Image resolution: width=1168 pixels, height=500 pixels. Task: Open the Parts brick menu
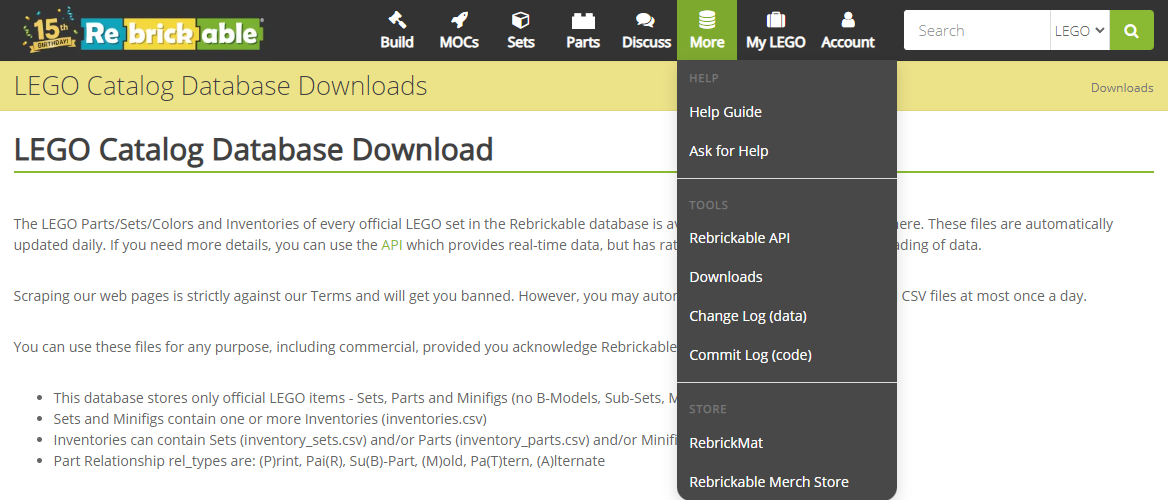(x=583, y=31)
